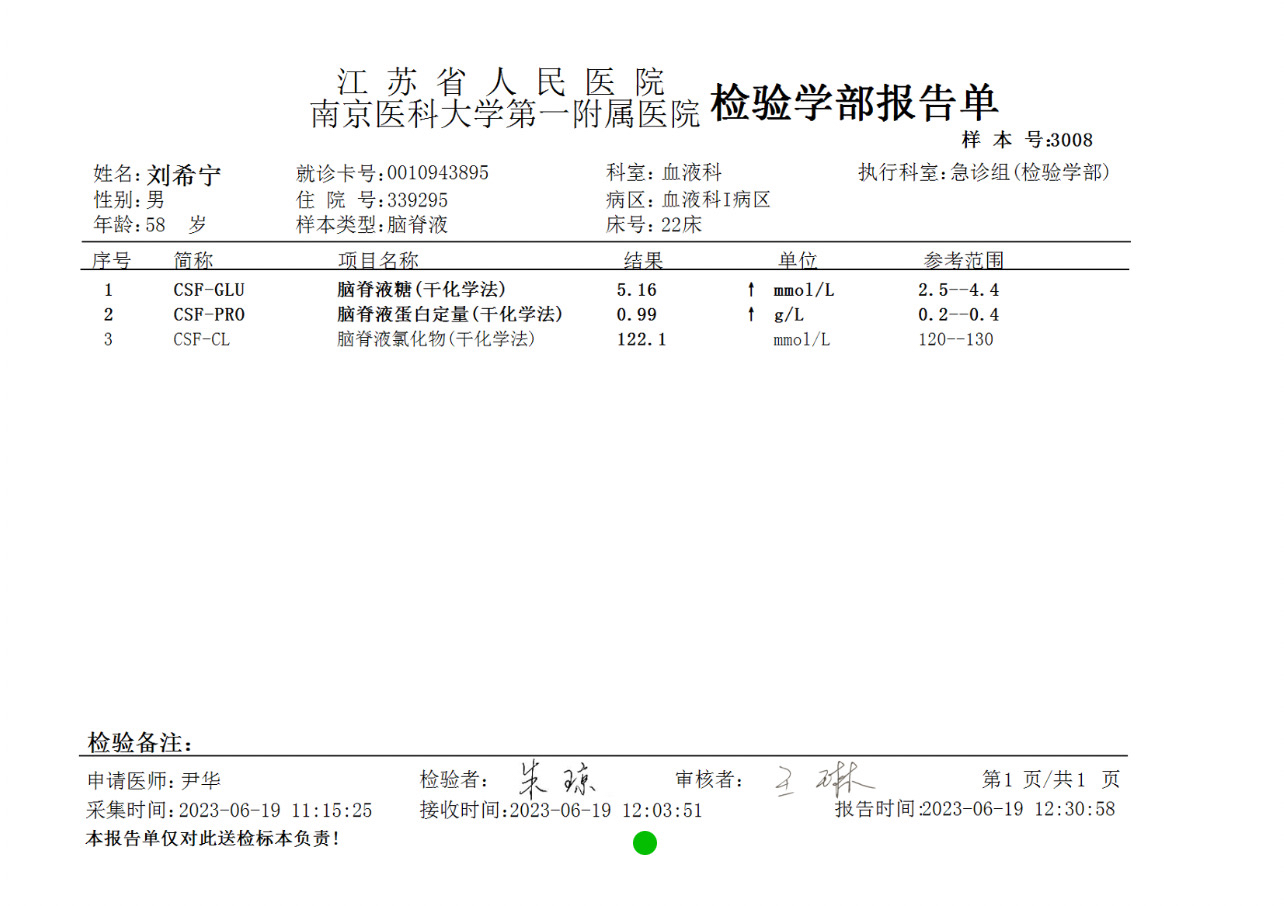The width and height of the screenshot is (1284, 906).
Task: Click the bed number 22床
Action: point(682,225)
